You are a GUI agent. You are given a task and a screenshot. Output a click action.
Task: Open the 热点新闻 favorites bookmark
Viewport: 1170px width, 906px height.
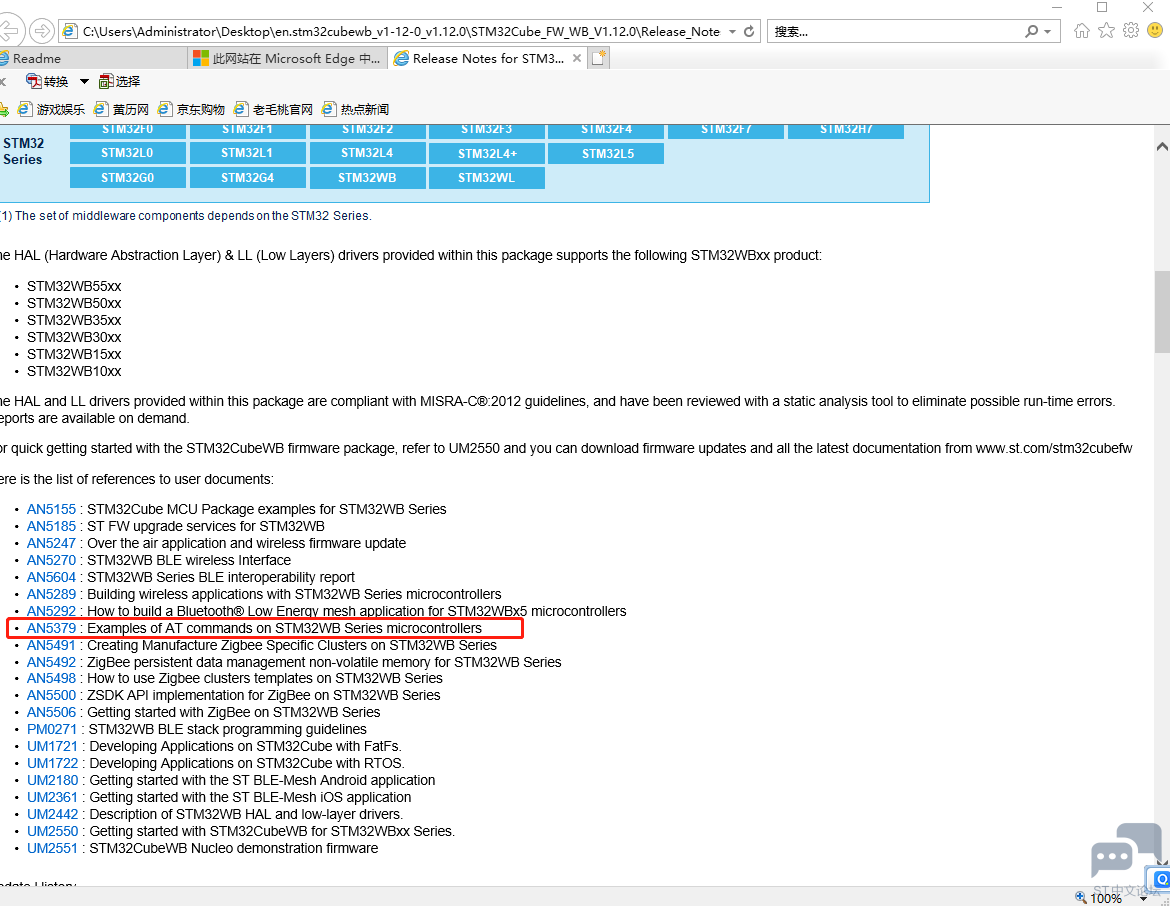tap(355, 110)
